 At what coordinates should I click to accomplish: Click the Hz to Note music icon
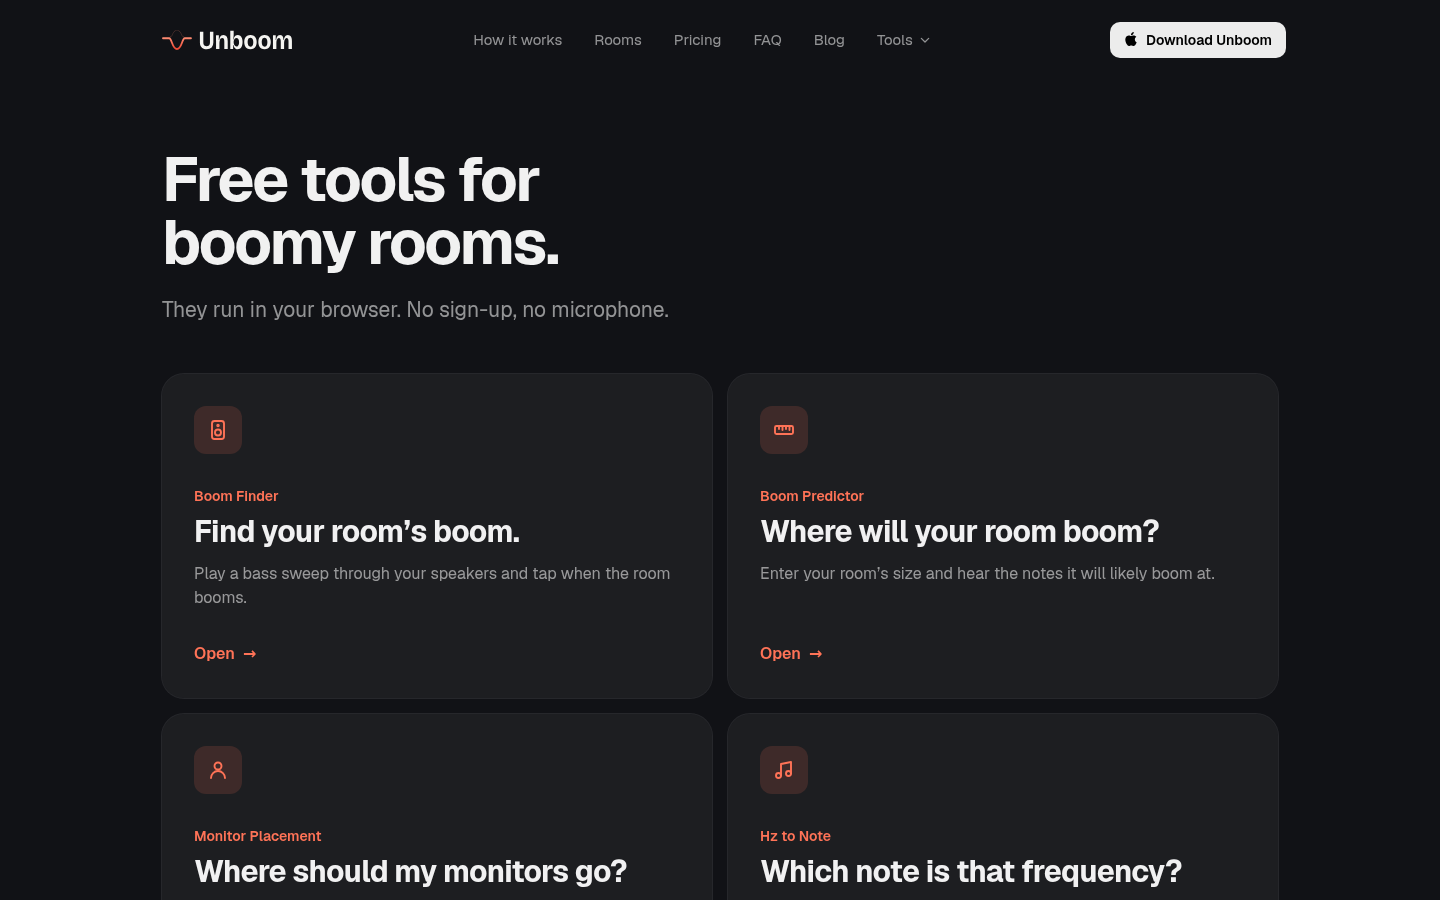(x=784, y=770)
